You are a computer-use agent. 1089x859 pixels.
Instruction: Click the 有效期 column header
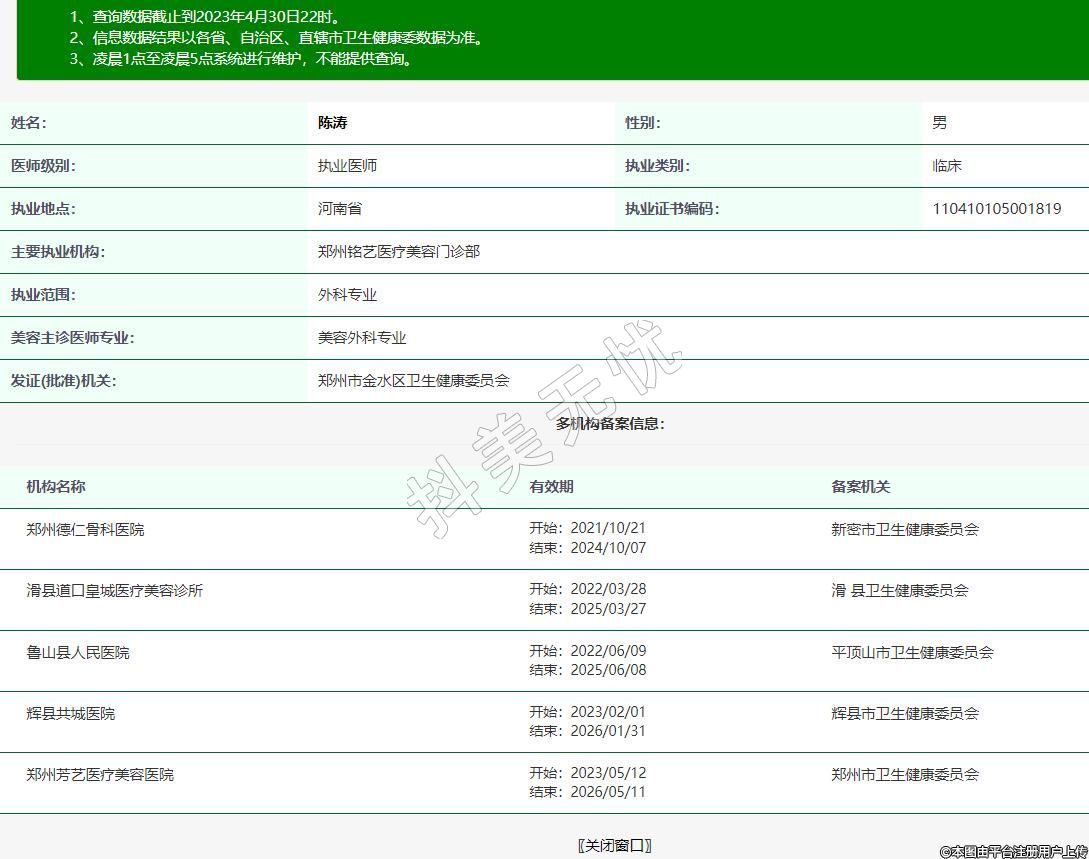click(551, 487)
